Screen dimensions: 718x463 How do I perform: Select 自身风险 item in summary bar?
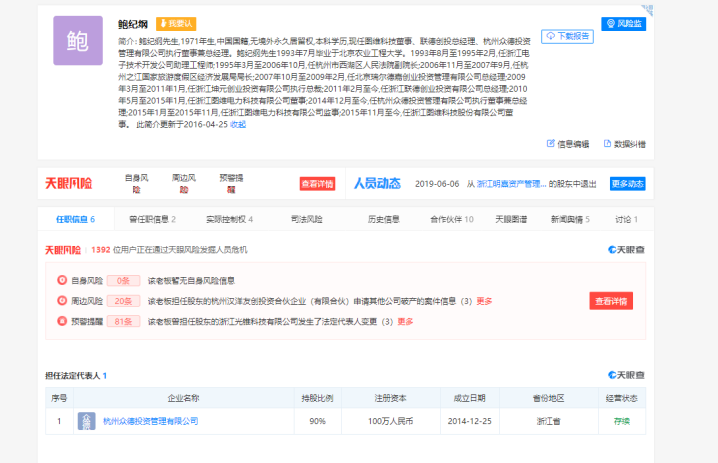136,184
